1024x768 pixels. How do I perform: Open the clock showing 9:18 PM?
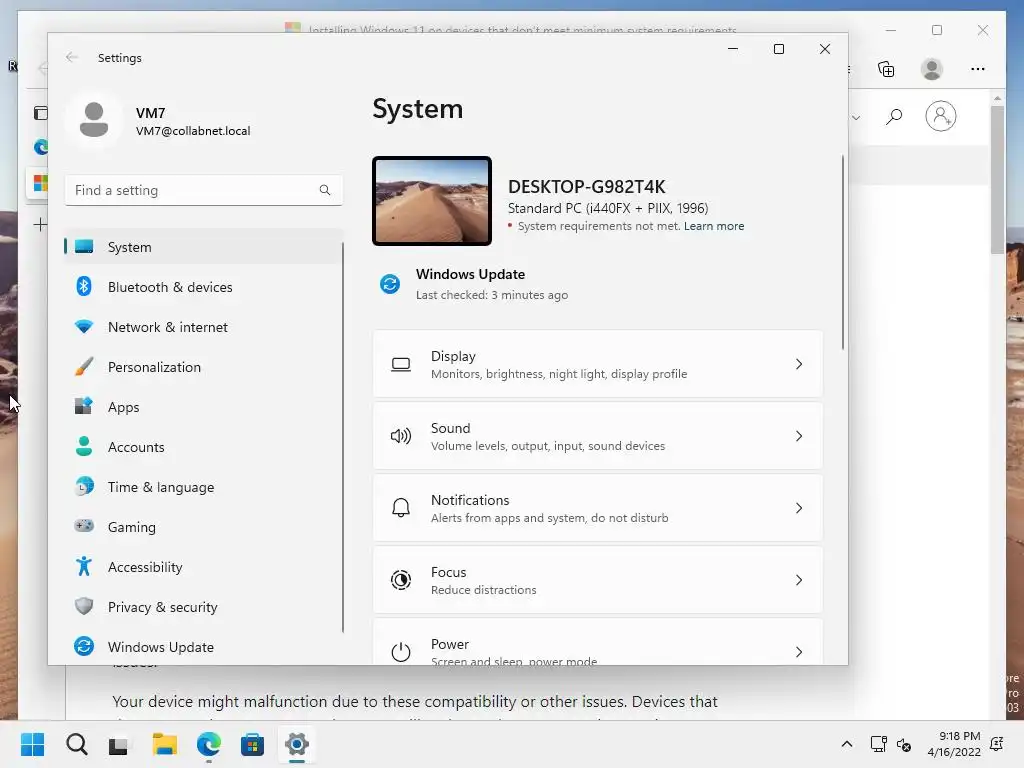954,744
